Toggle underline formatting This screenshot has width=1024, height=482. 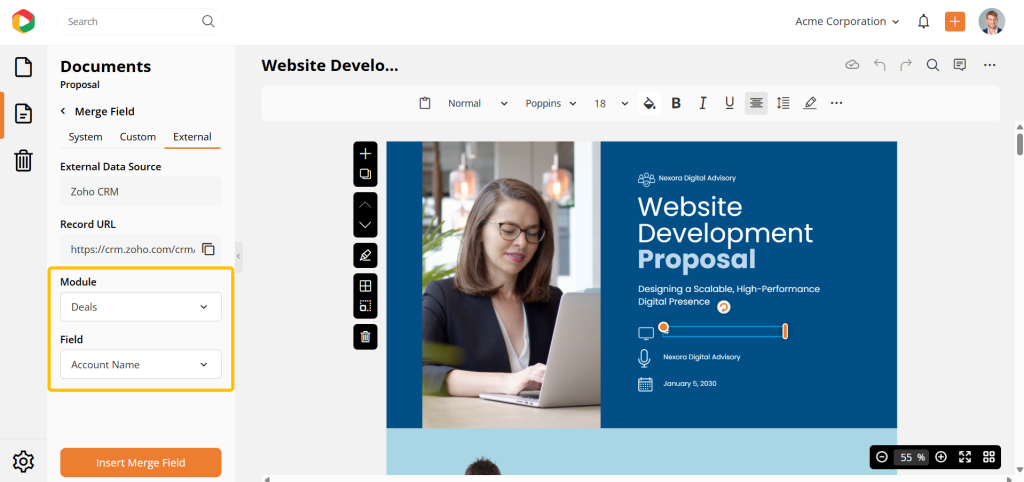pyautogui.click(x=729, y=103)
